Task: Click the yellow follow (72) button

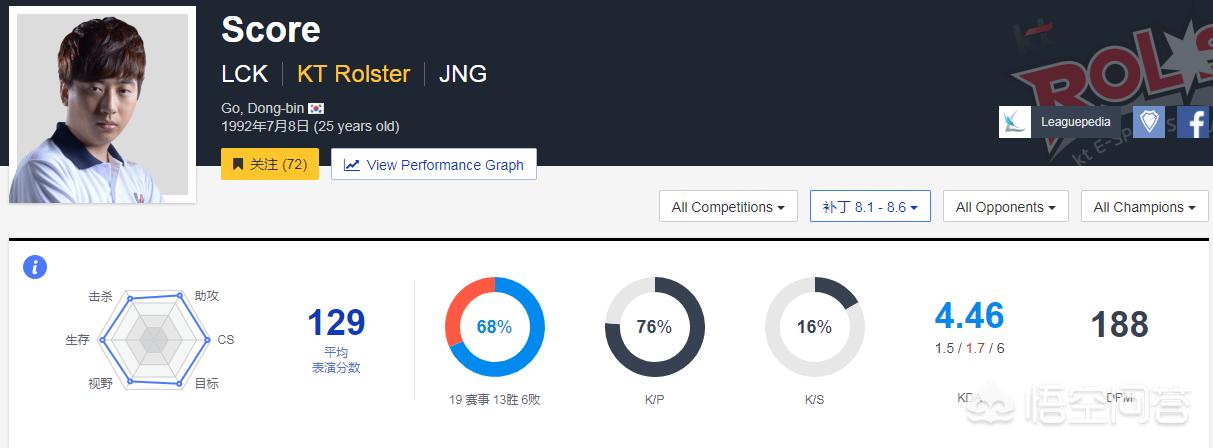Action: (270, 164)
